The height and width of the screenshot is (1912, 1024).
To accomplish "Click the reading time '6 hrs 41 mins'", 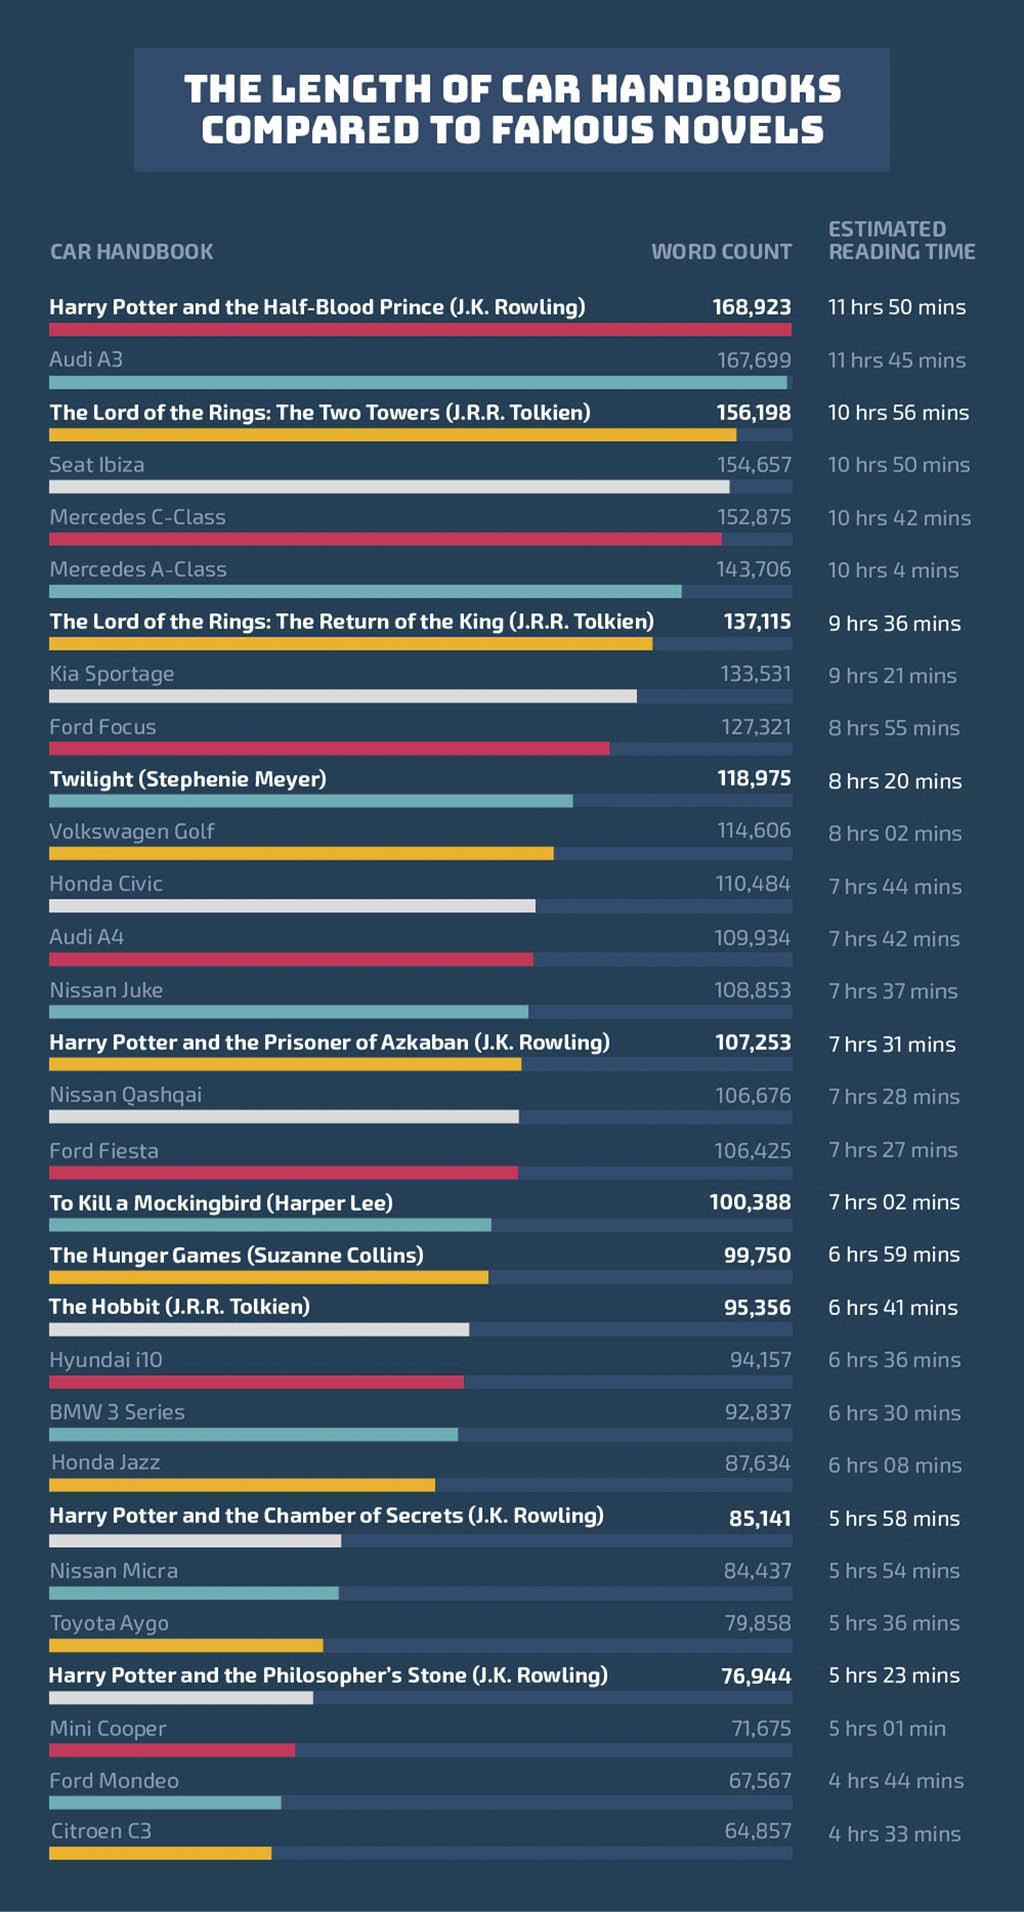I will (893, 1307).
